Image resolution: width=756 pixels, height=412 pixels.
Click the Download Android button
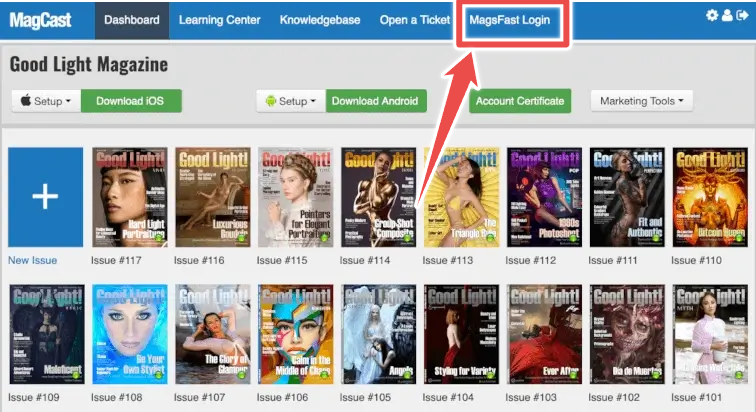click(376, 101)
